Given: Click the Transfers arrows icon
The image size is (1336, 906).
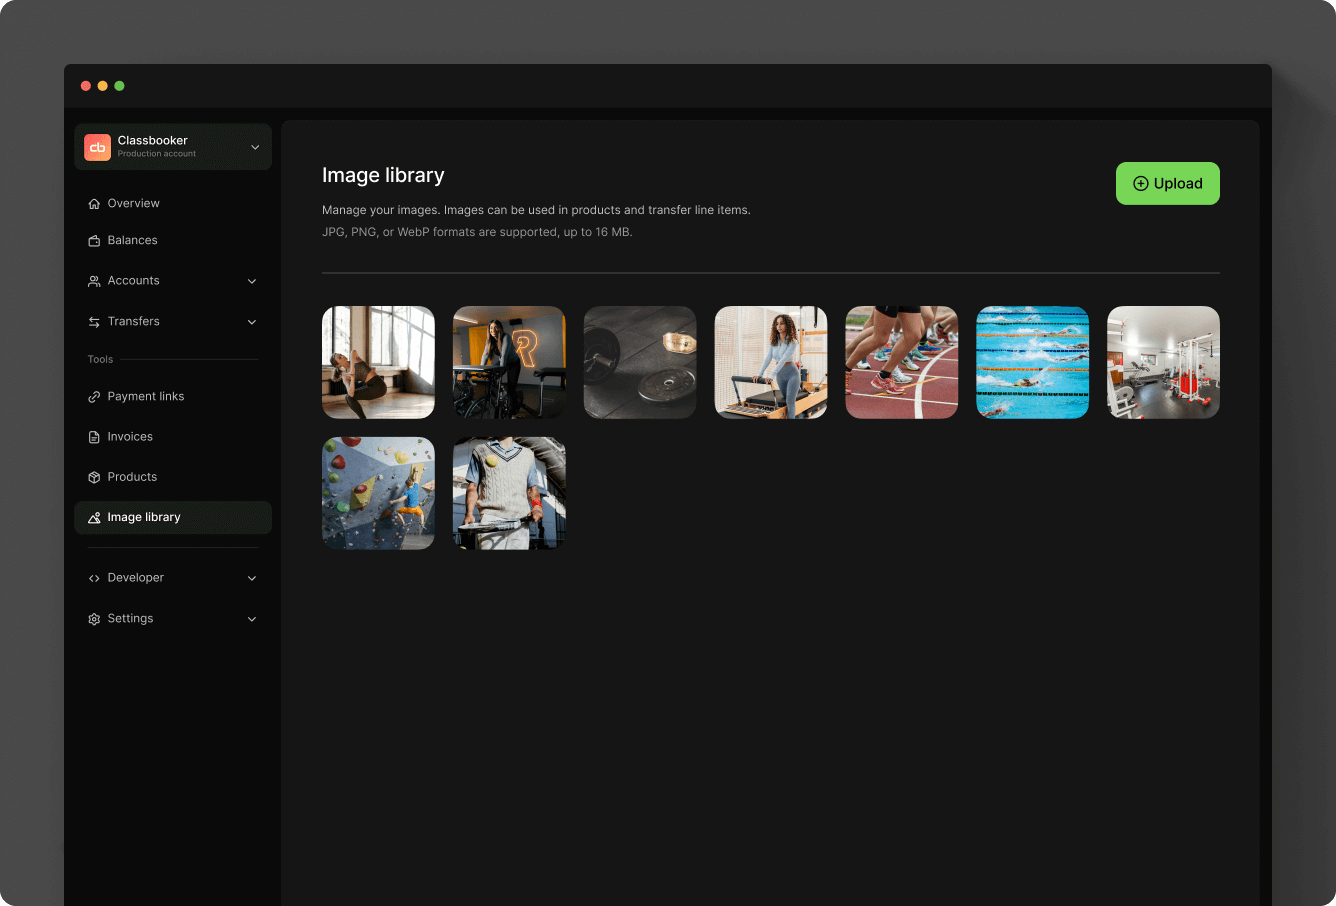Looking at the screenshot, I should tap(93, 321).
